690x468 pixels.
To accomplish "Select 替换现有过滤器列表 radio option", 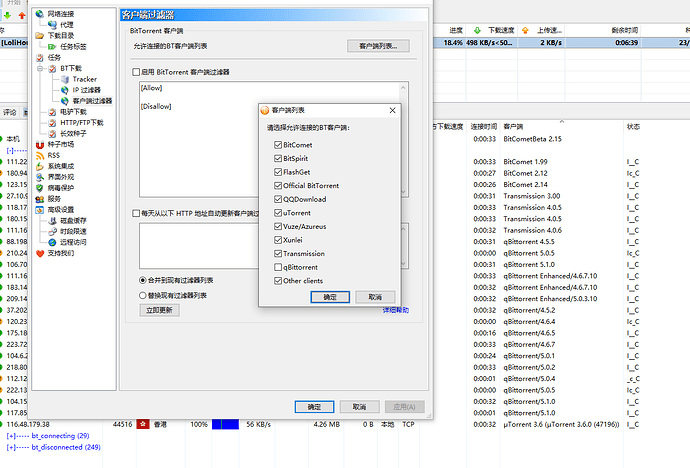I will pos(143,295).
